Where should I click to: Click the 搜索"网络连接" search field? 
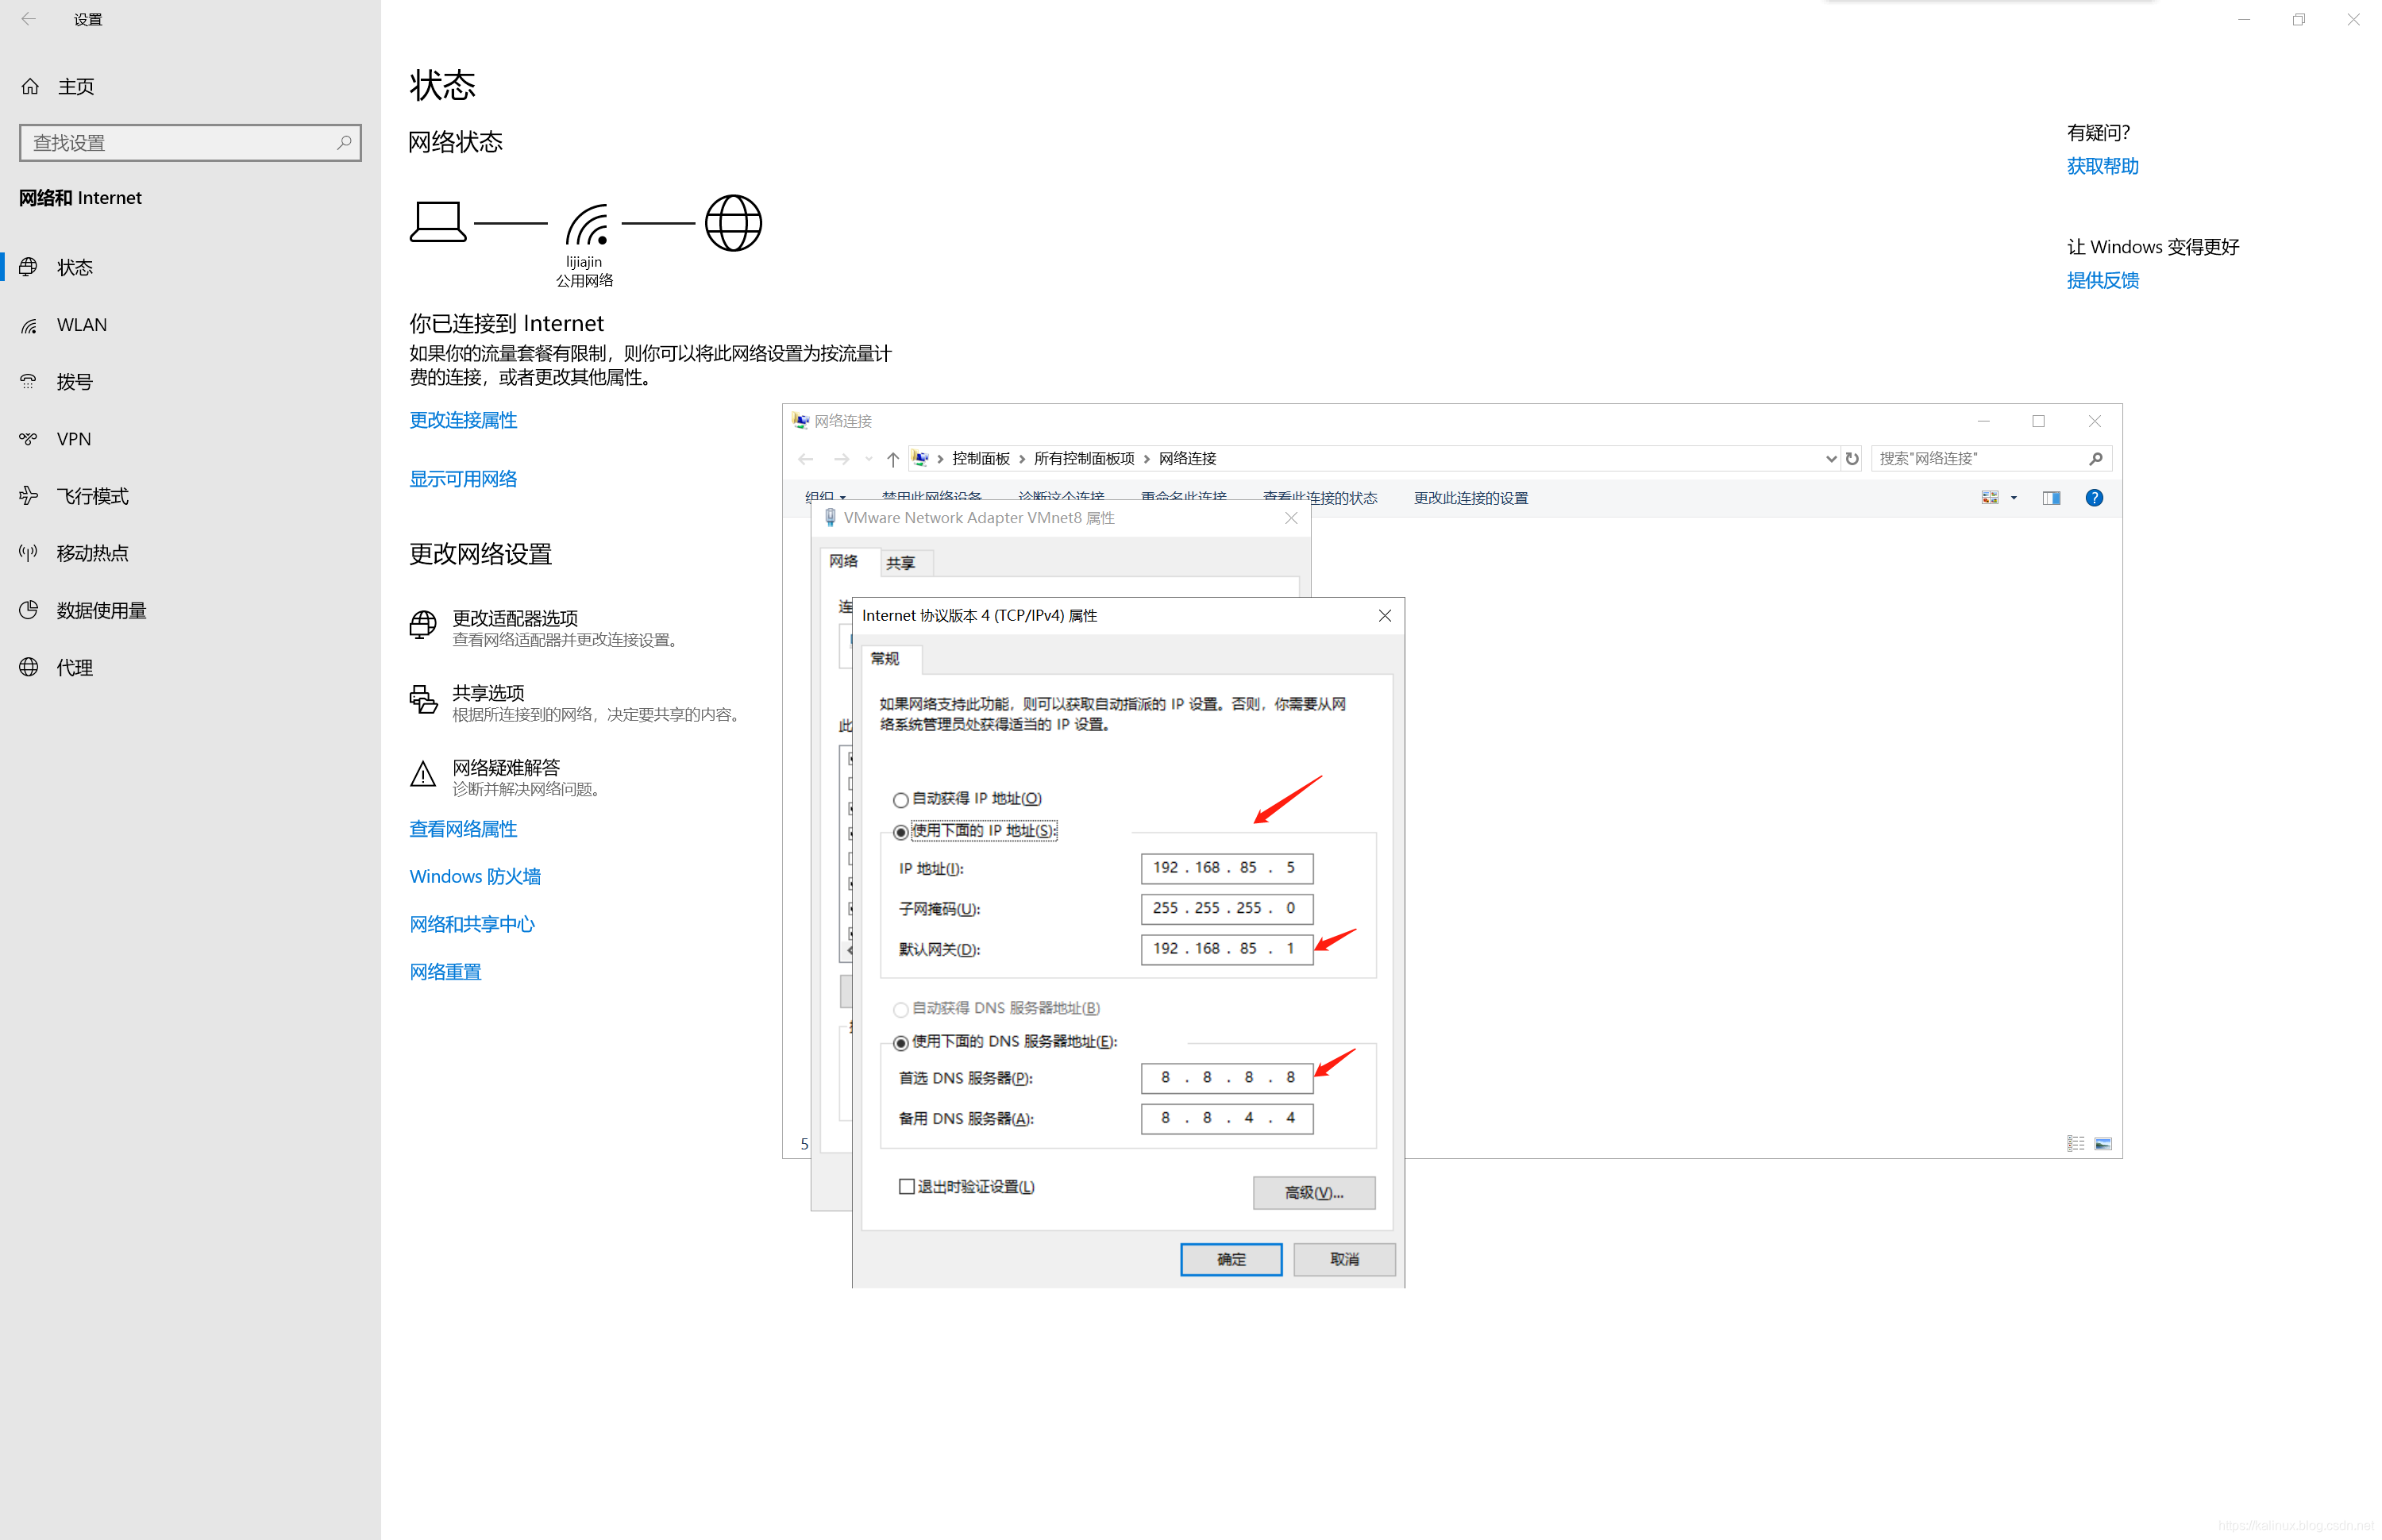(1990, 459)
